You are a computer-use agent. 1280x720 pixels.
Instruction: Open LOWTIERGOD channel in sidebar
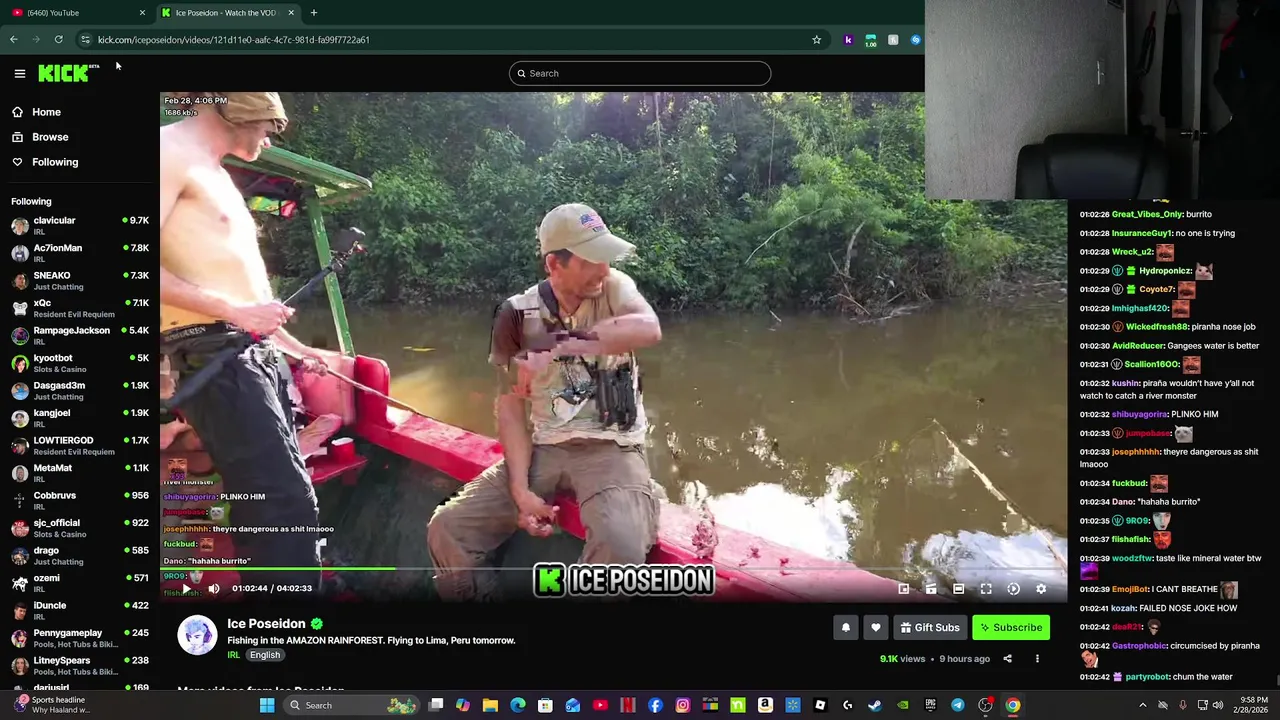tap(80, 445)
